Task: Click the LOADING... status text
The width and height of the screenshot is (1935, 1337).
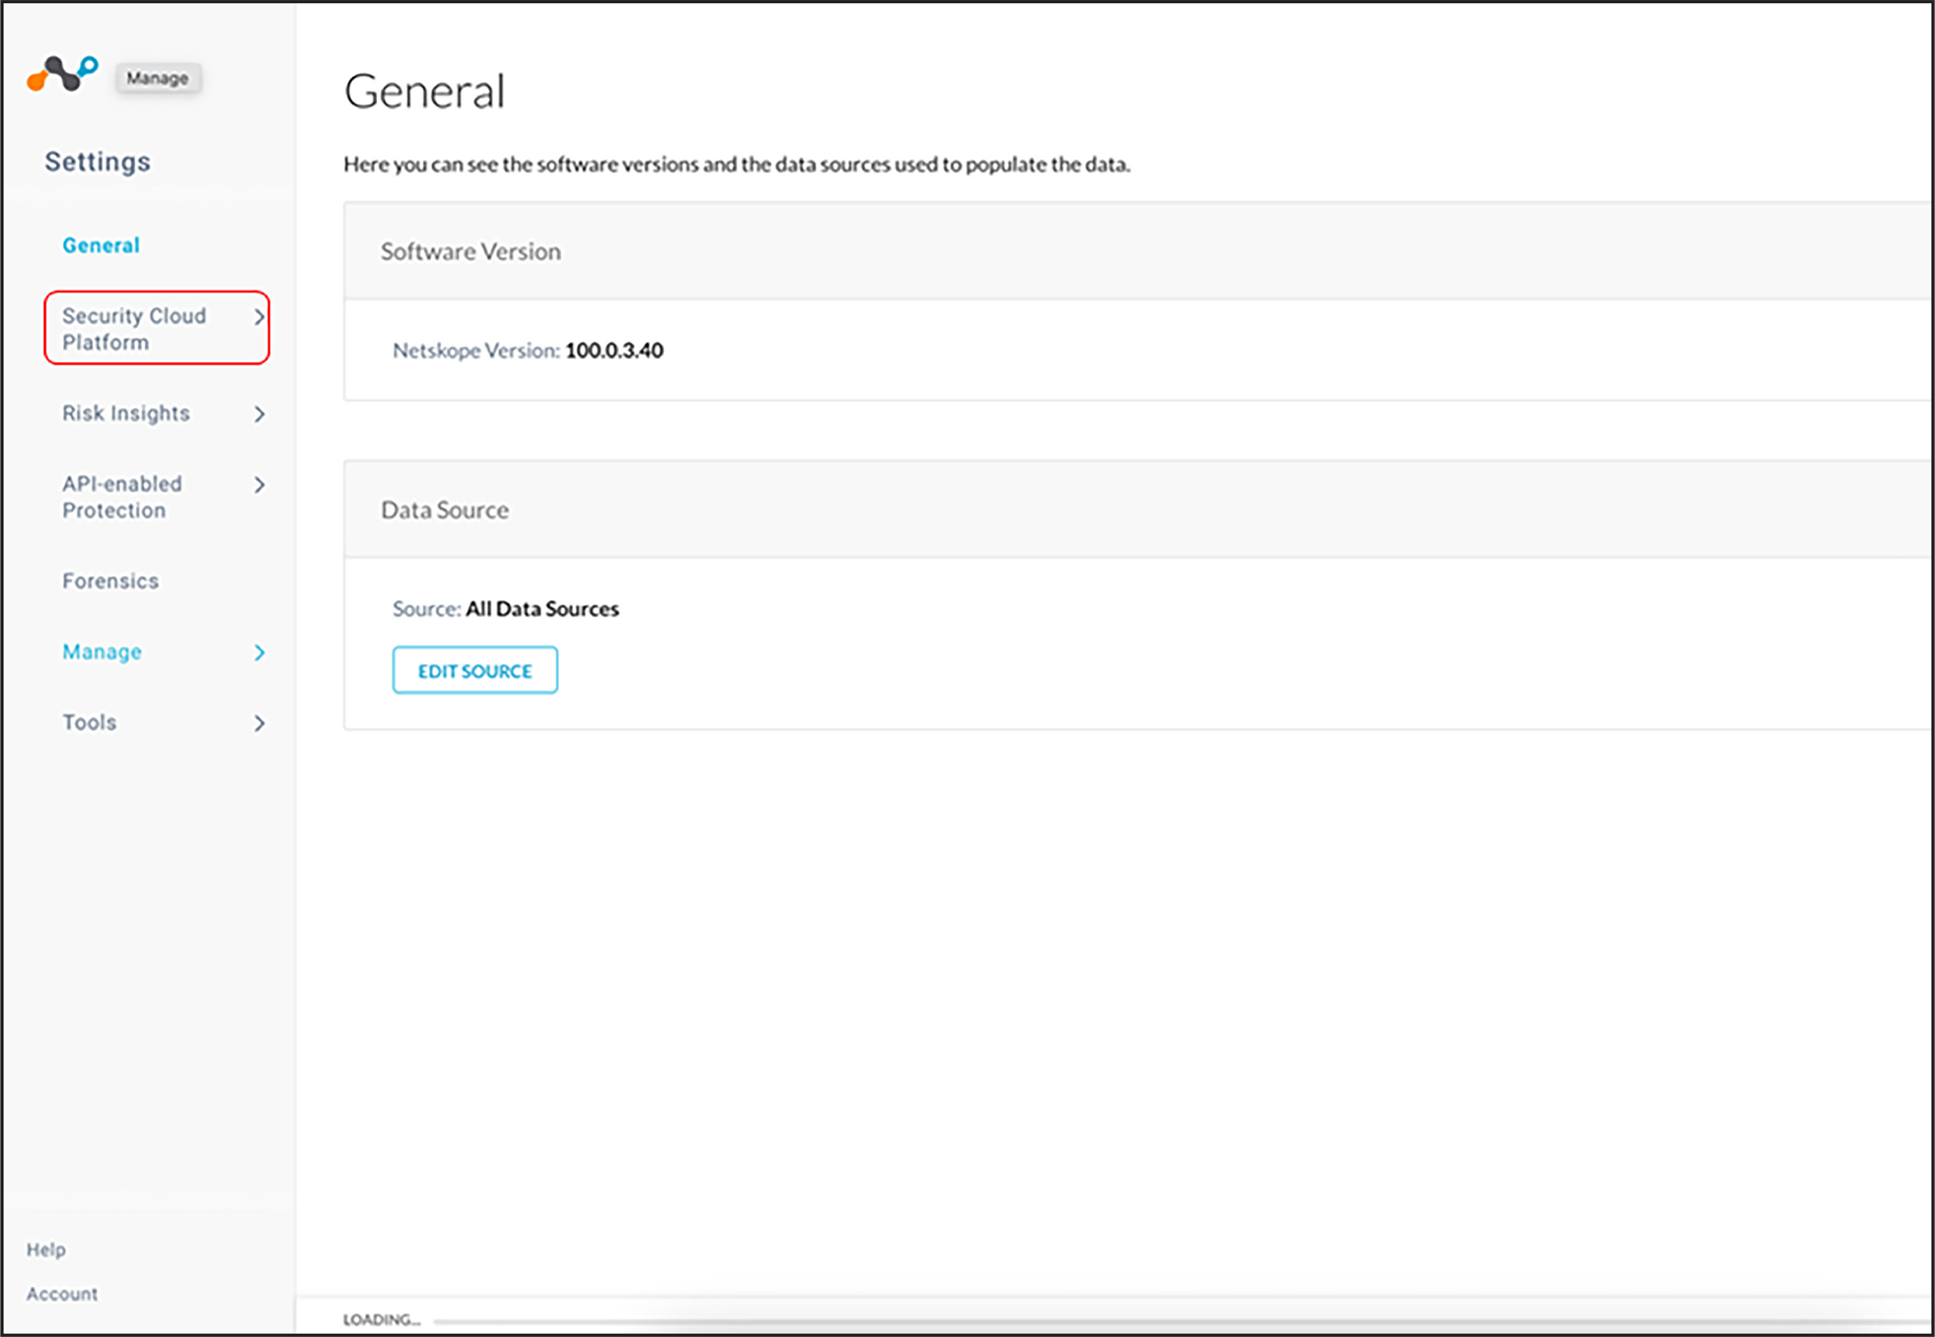Action: point(381,1319)
